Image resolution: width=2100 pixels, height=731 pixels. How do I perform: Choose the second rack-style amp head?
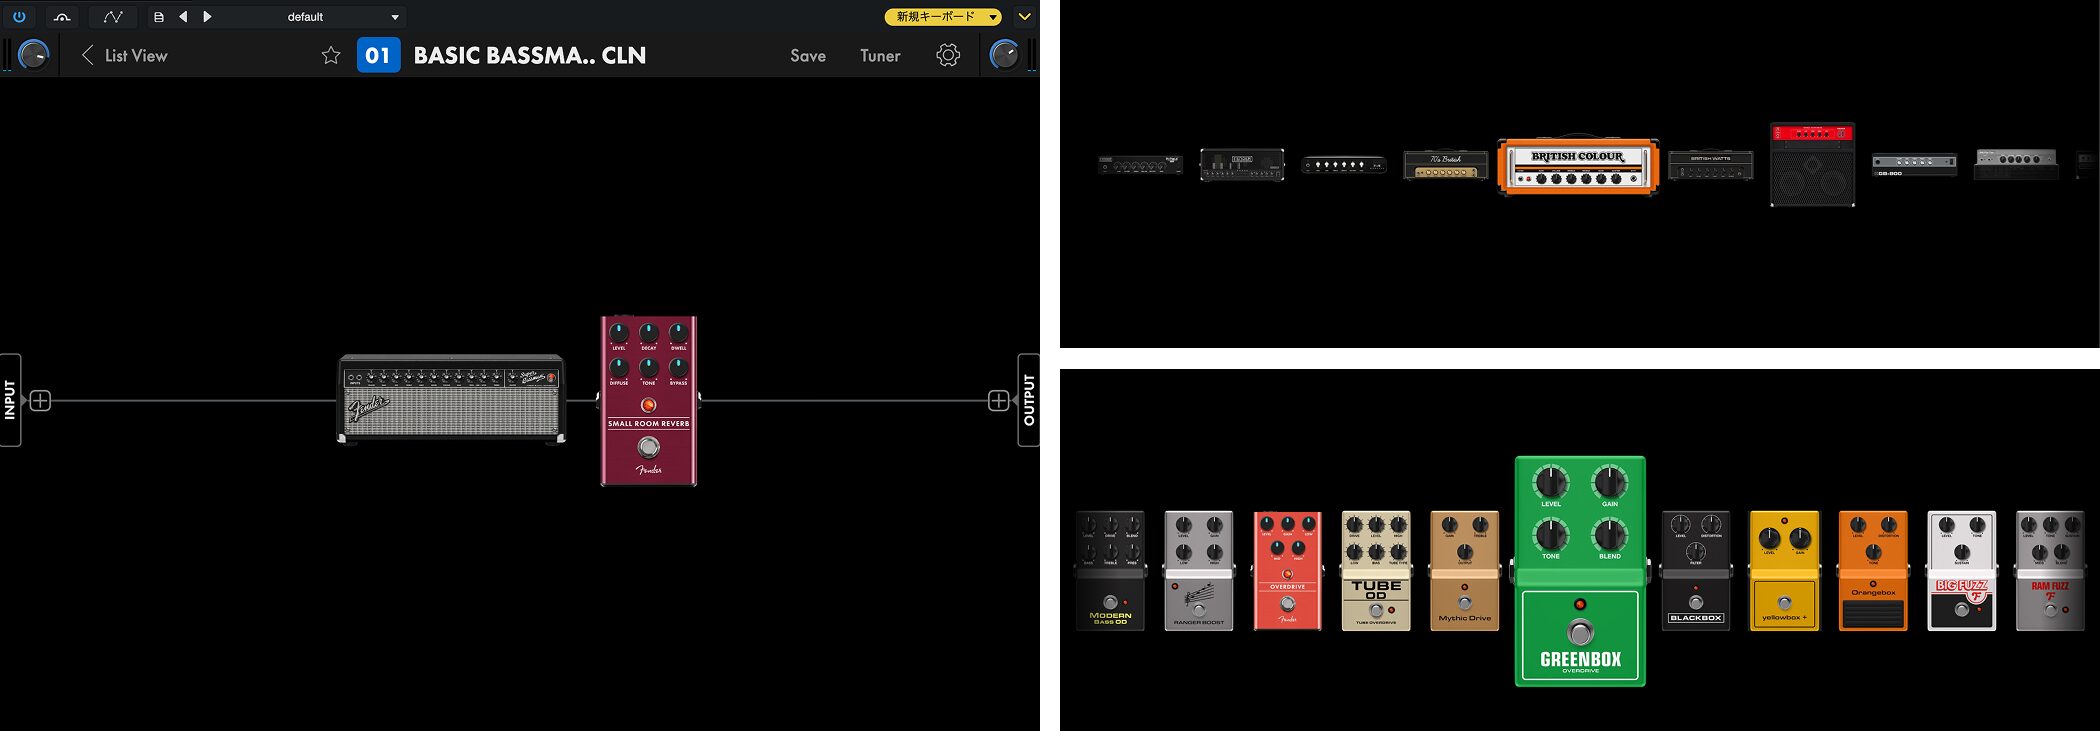click(1242, 165)
